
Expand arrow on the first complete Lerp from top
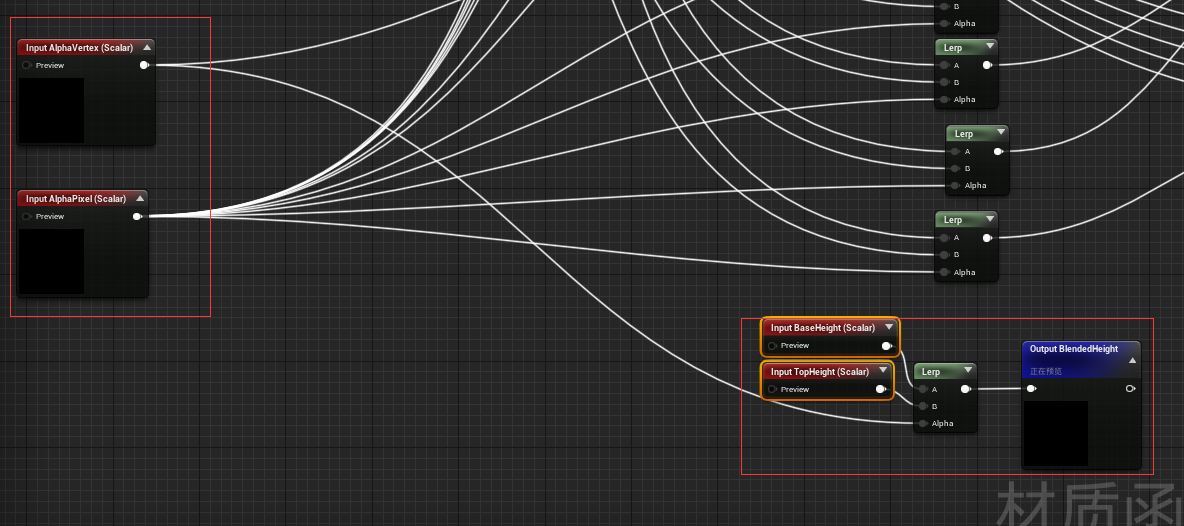[989, 47]
